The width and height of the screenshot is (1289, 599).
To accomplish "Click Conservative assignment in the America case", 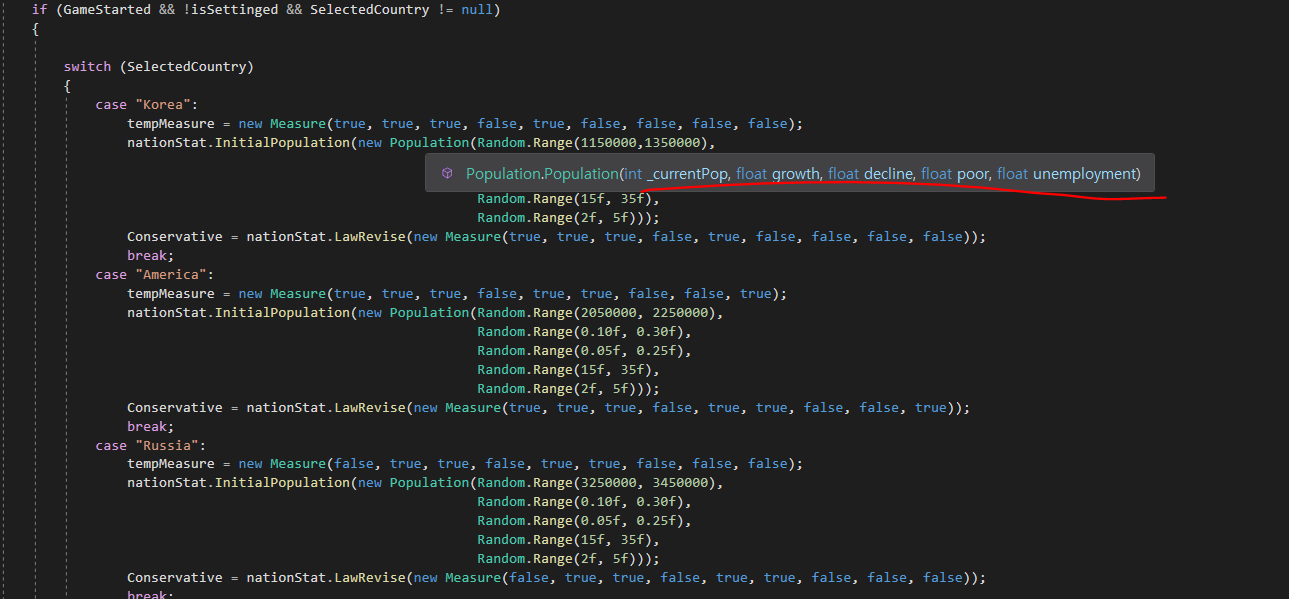I will click(175, 407).
